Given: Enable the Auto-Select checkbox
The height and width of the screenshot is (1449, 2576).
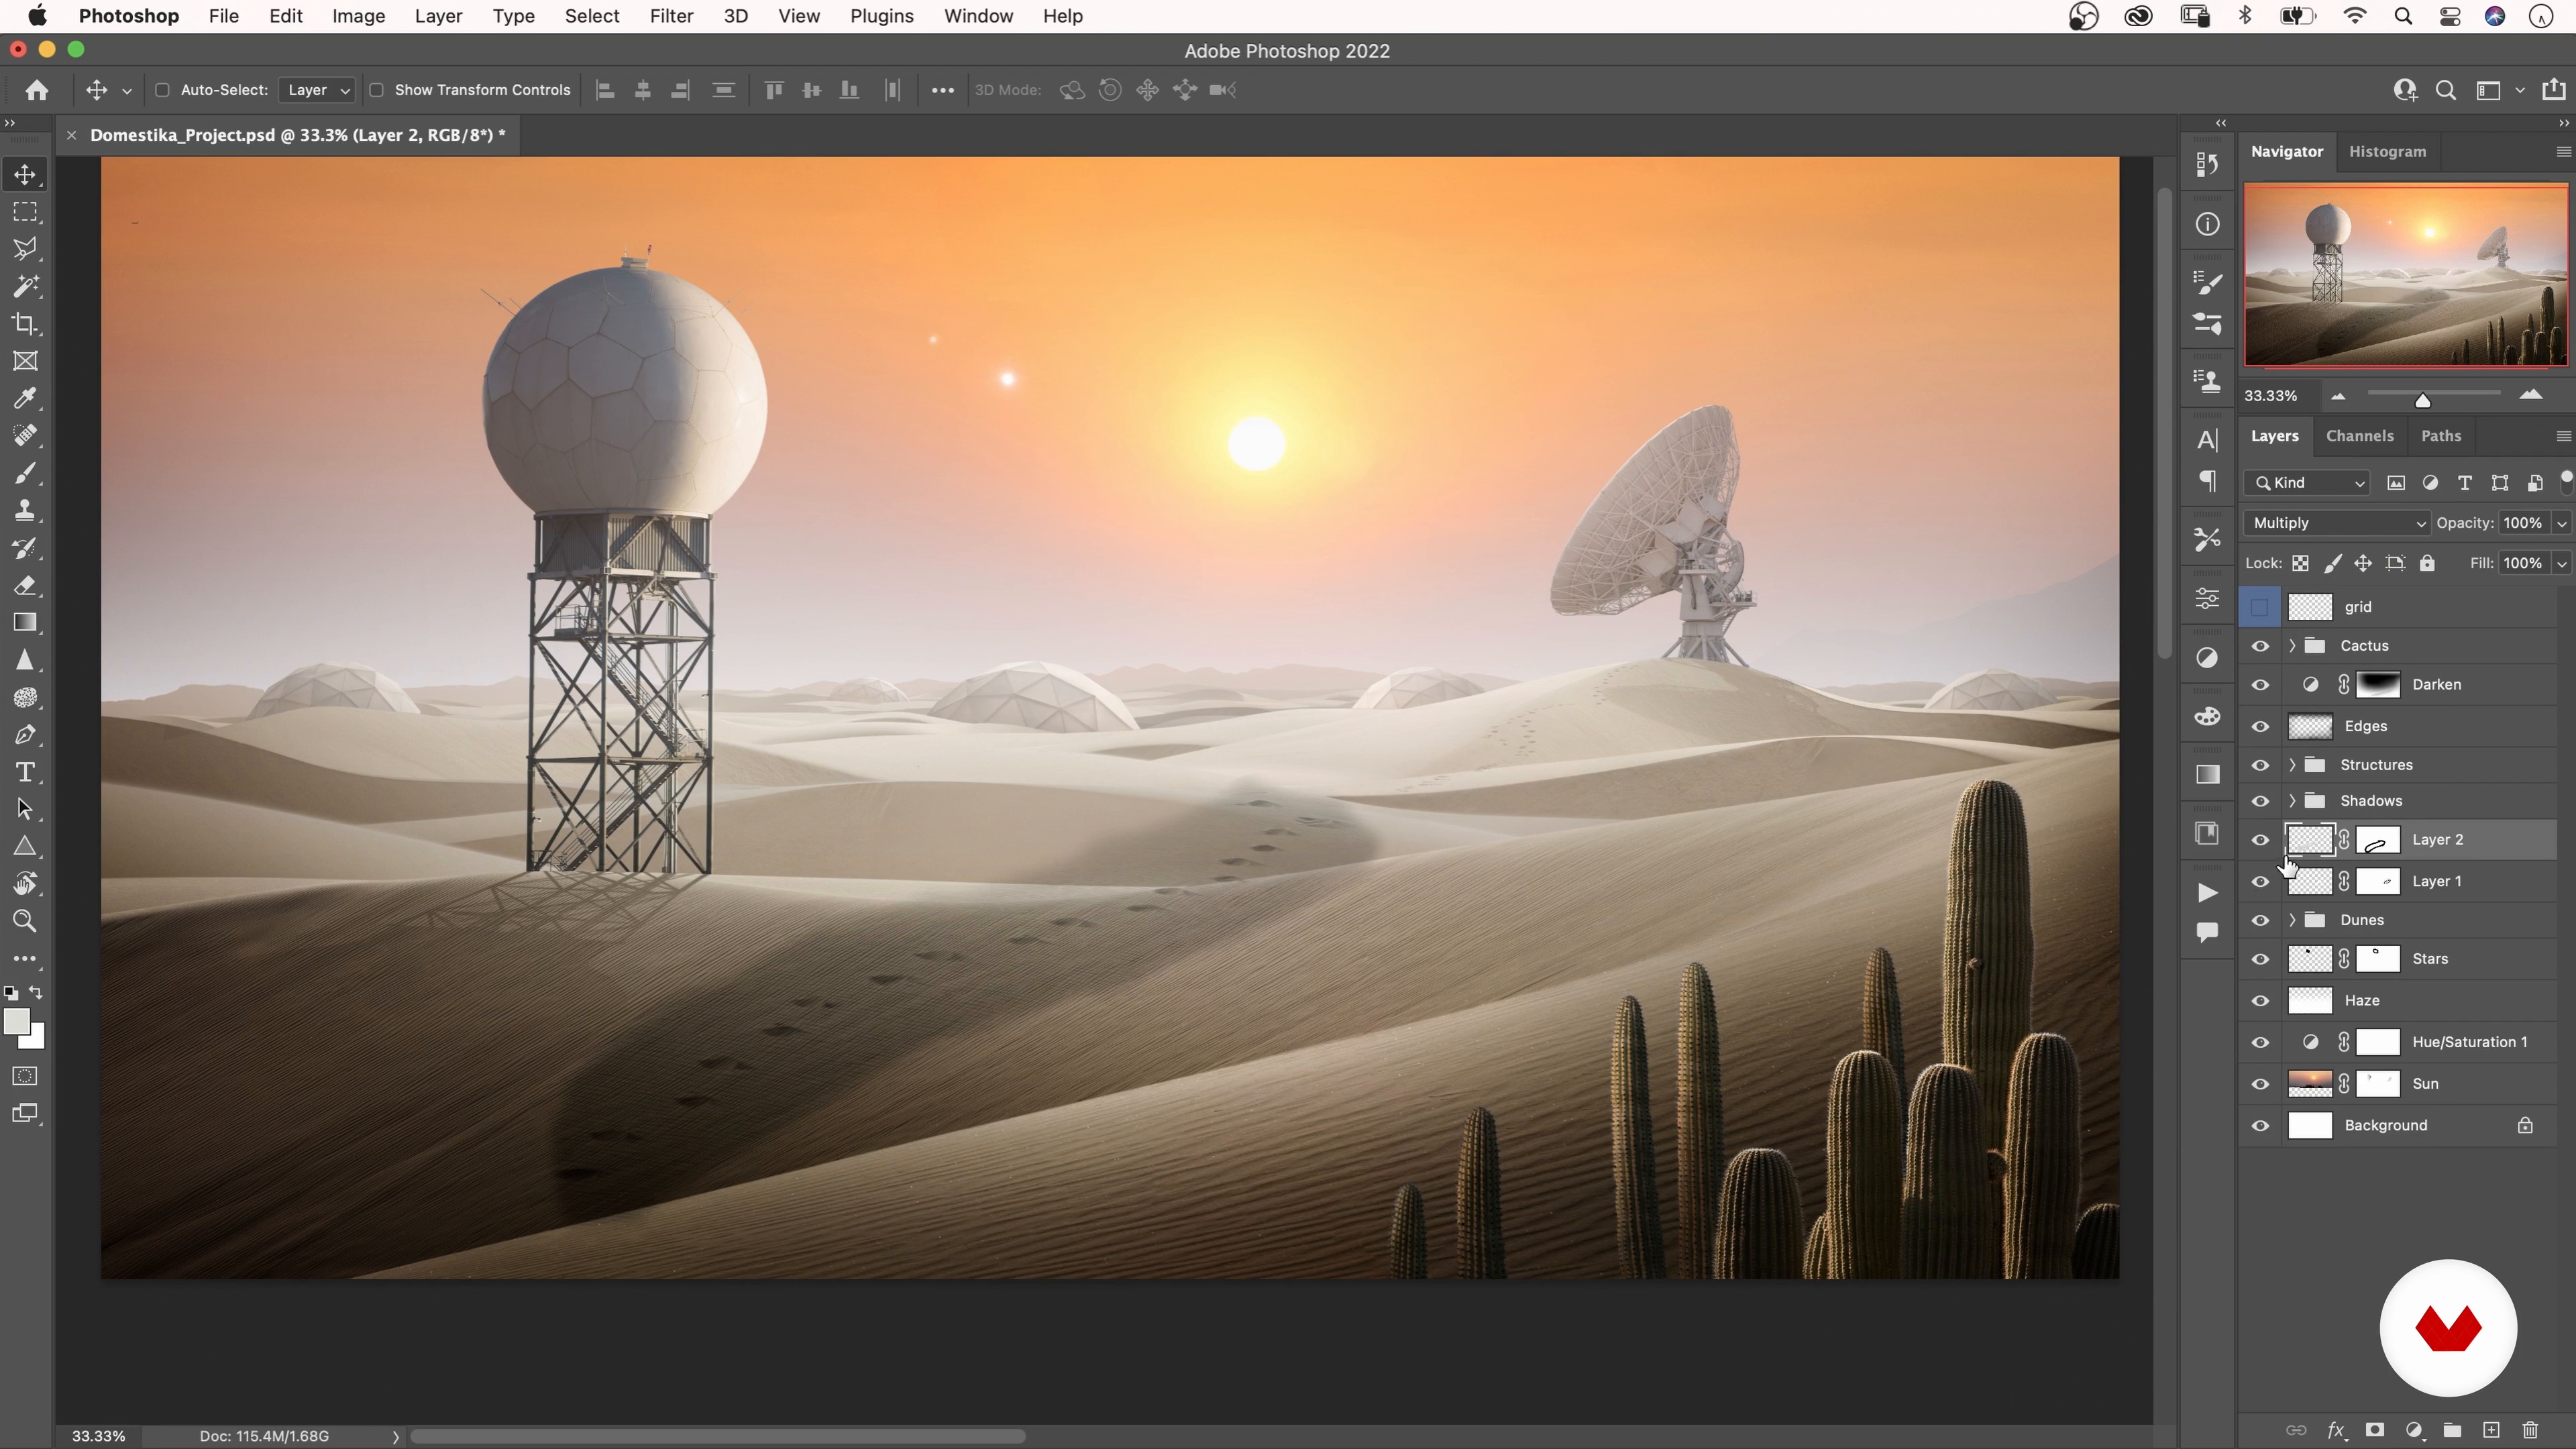Looking at the screenshot, I should 162,90.
